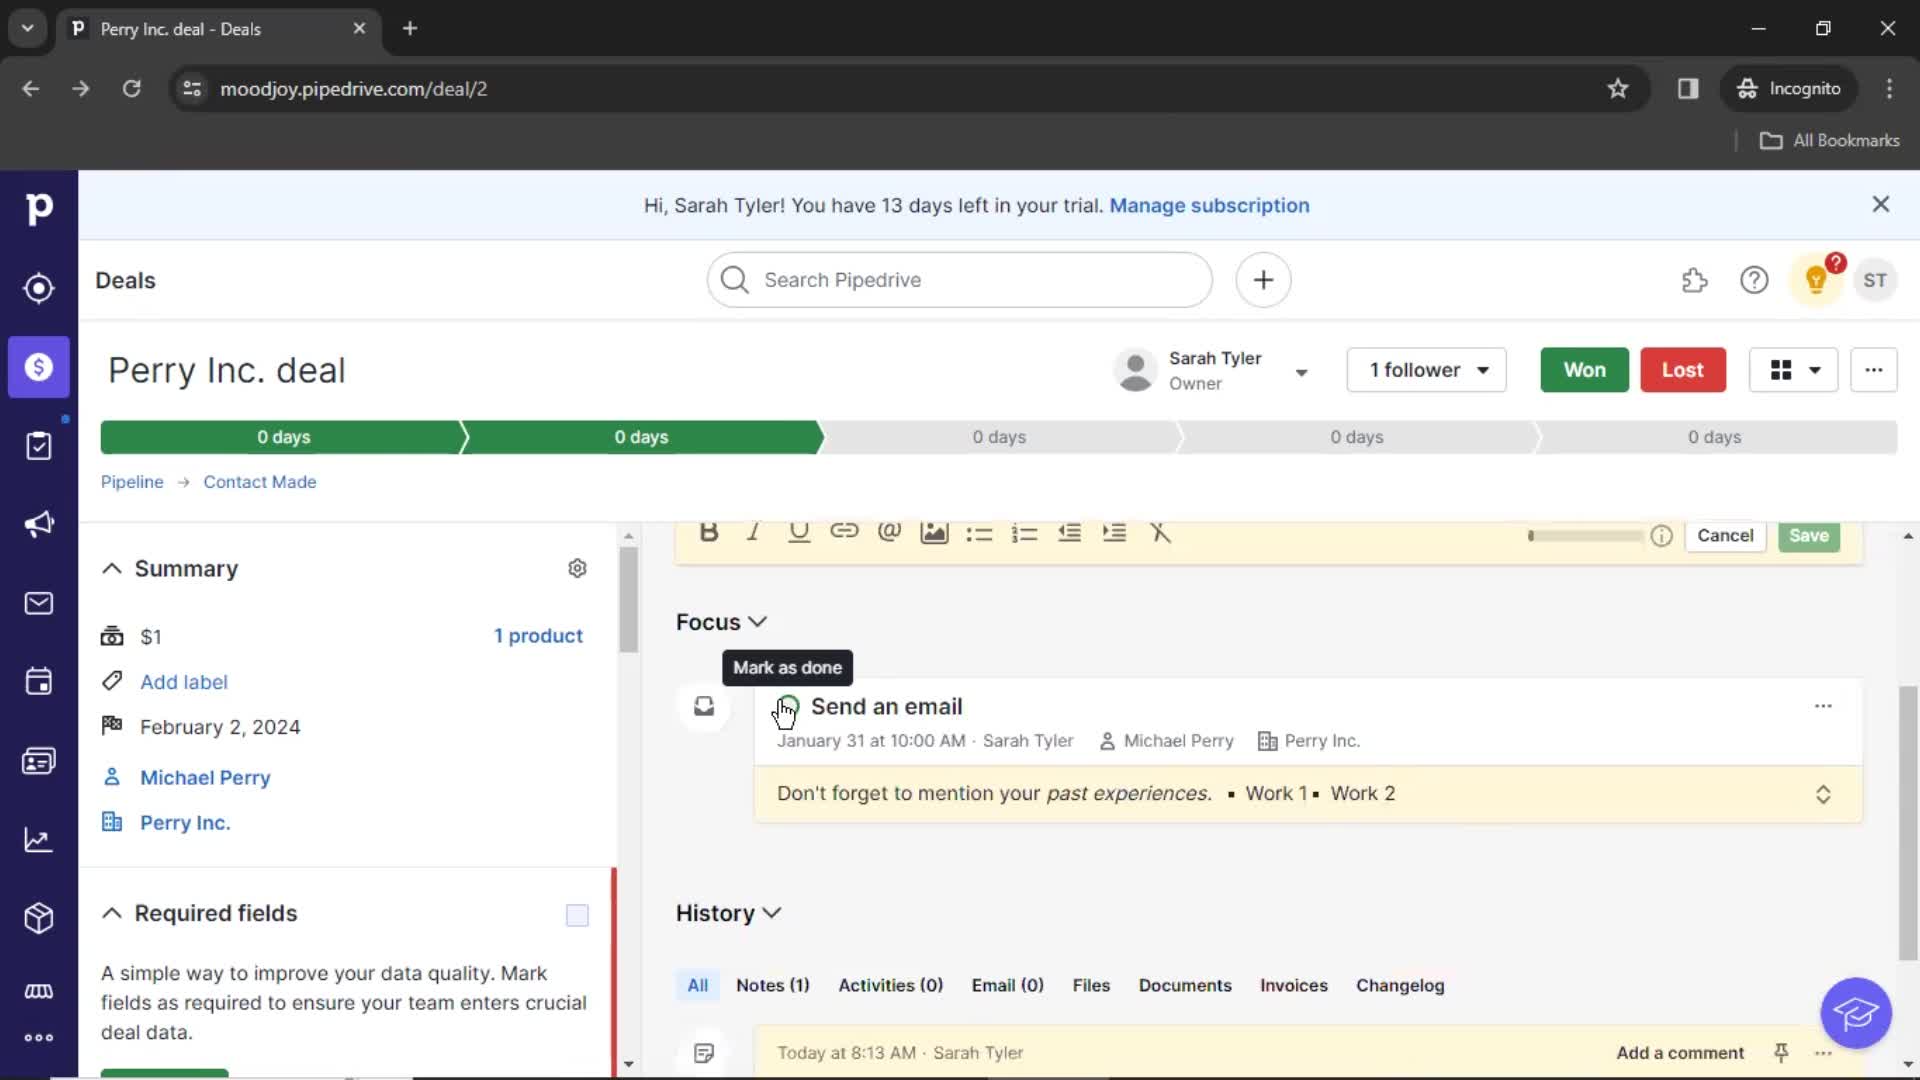Open the integrations puzzle icon

pyautogui.click(x=1695, y=281)
